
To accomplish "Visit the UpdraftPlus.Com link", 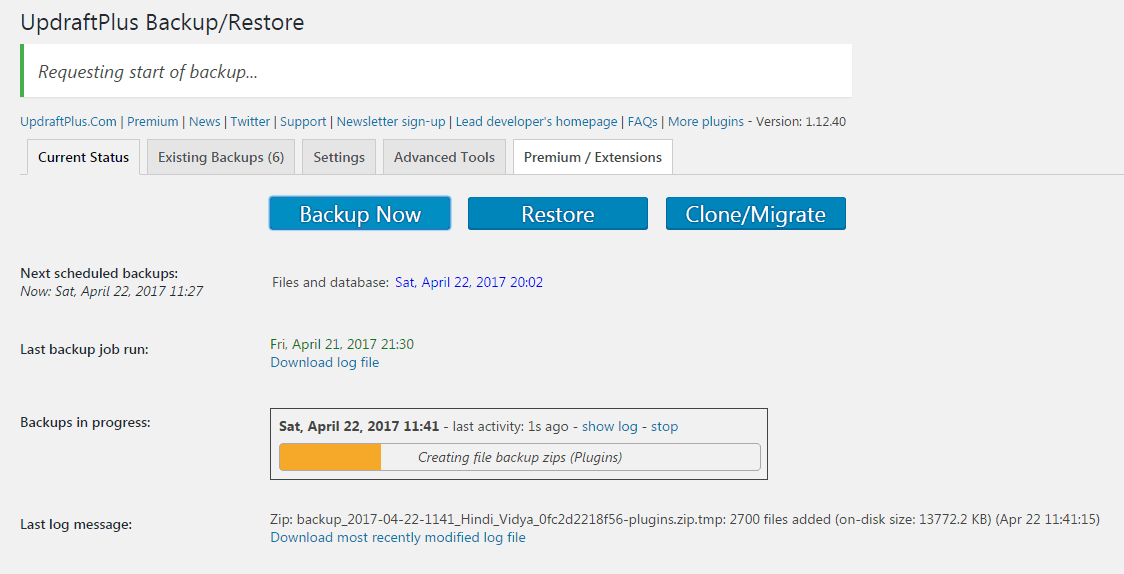I will pos(68,122).
